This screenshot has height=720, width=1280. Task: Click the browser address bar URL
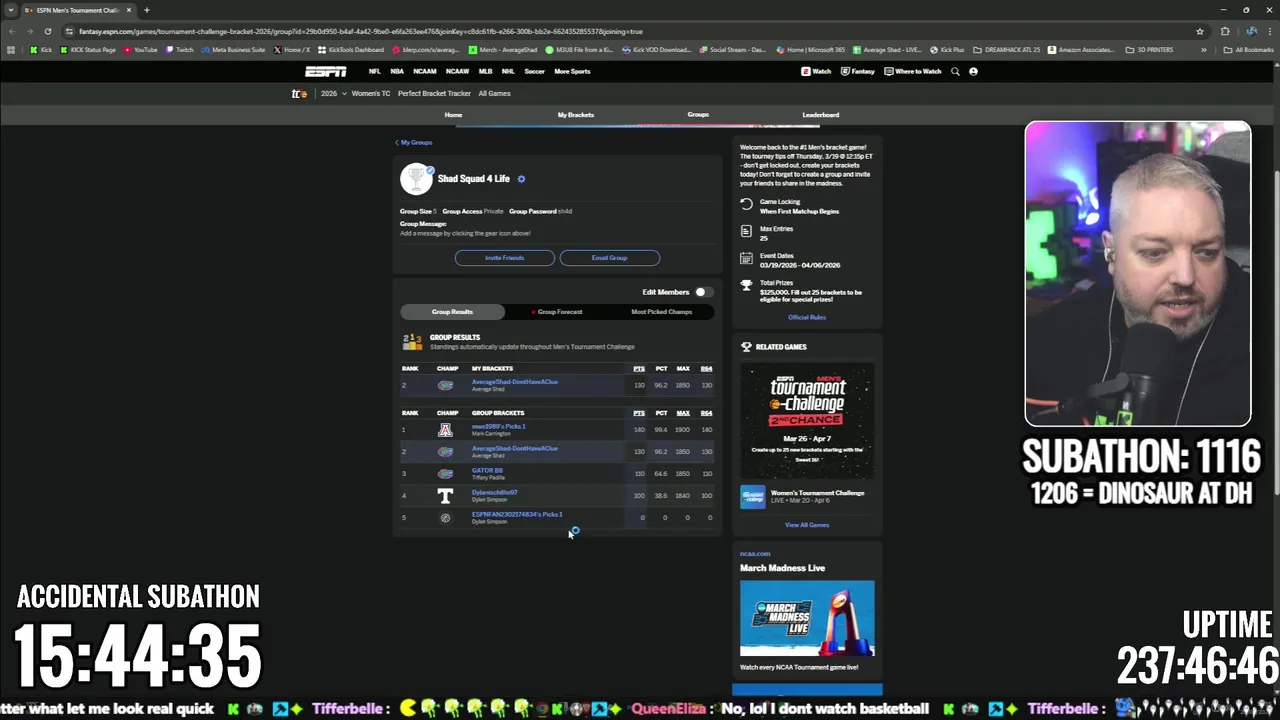[360, 31]
